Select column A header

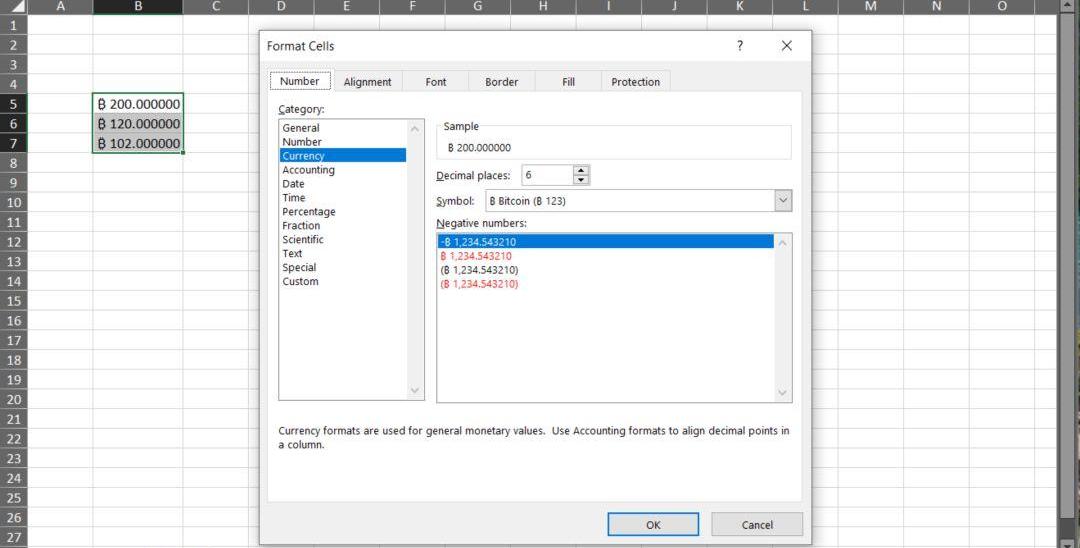point(61,7)
